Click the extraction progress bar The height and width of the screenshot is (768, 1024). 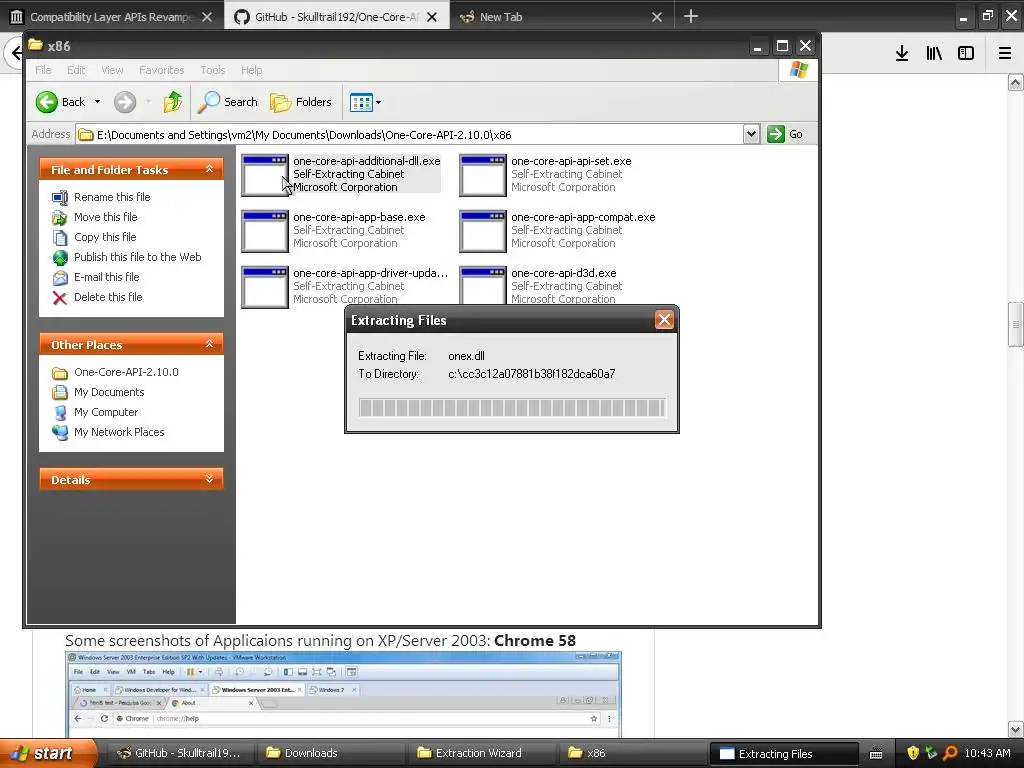click(512, 408)
